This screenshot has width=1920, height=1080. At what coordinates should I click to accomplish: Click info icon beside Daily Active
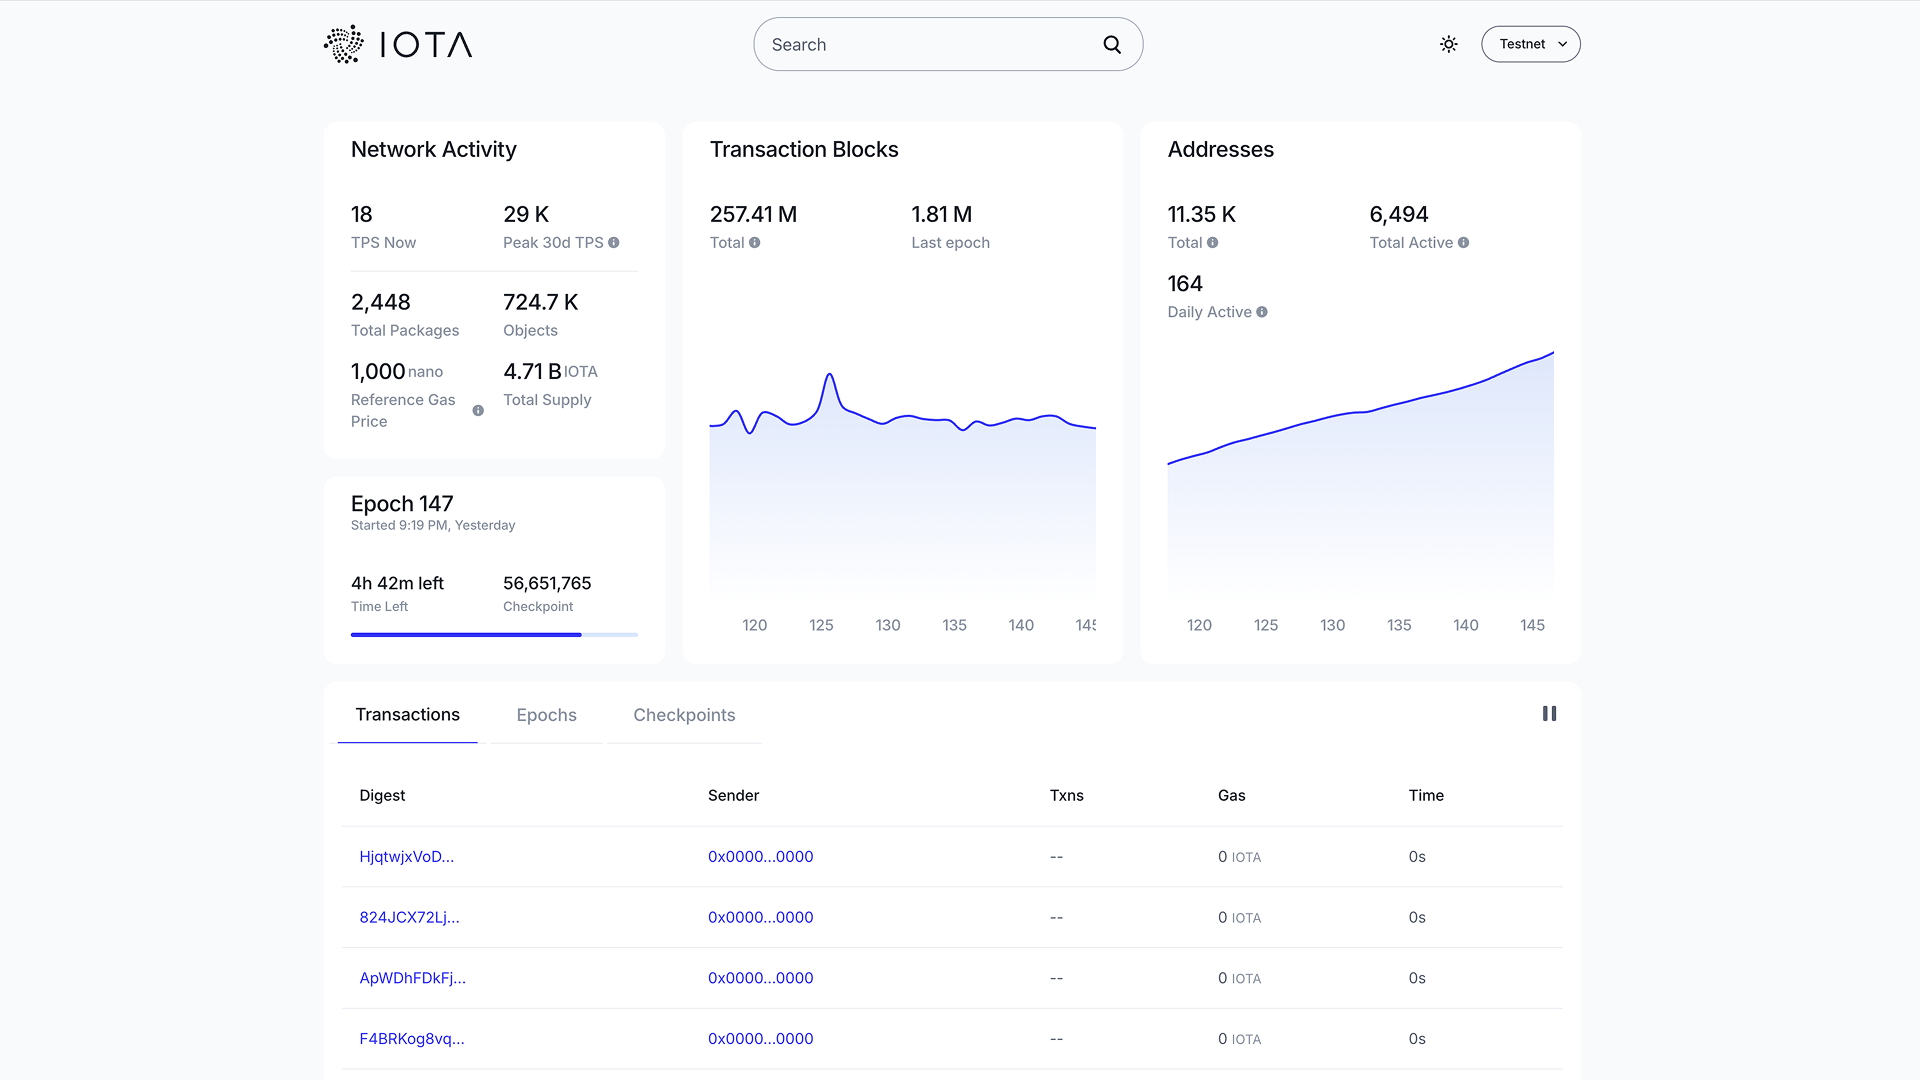pos(1262,312)
